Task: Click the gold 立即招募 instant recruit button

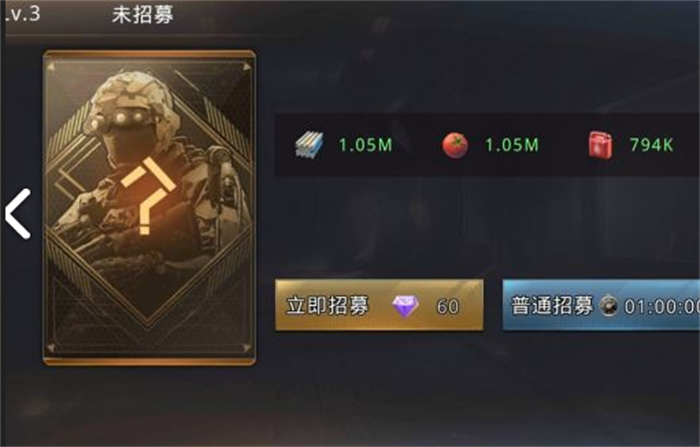Action: point(379,305)
